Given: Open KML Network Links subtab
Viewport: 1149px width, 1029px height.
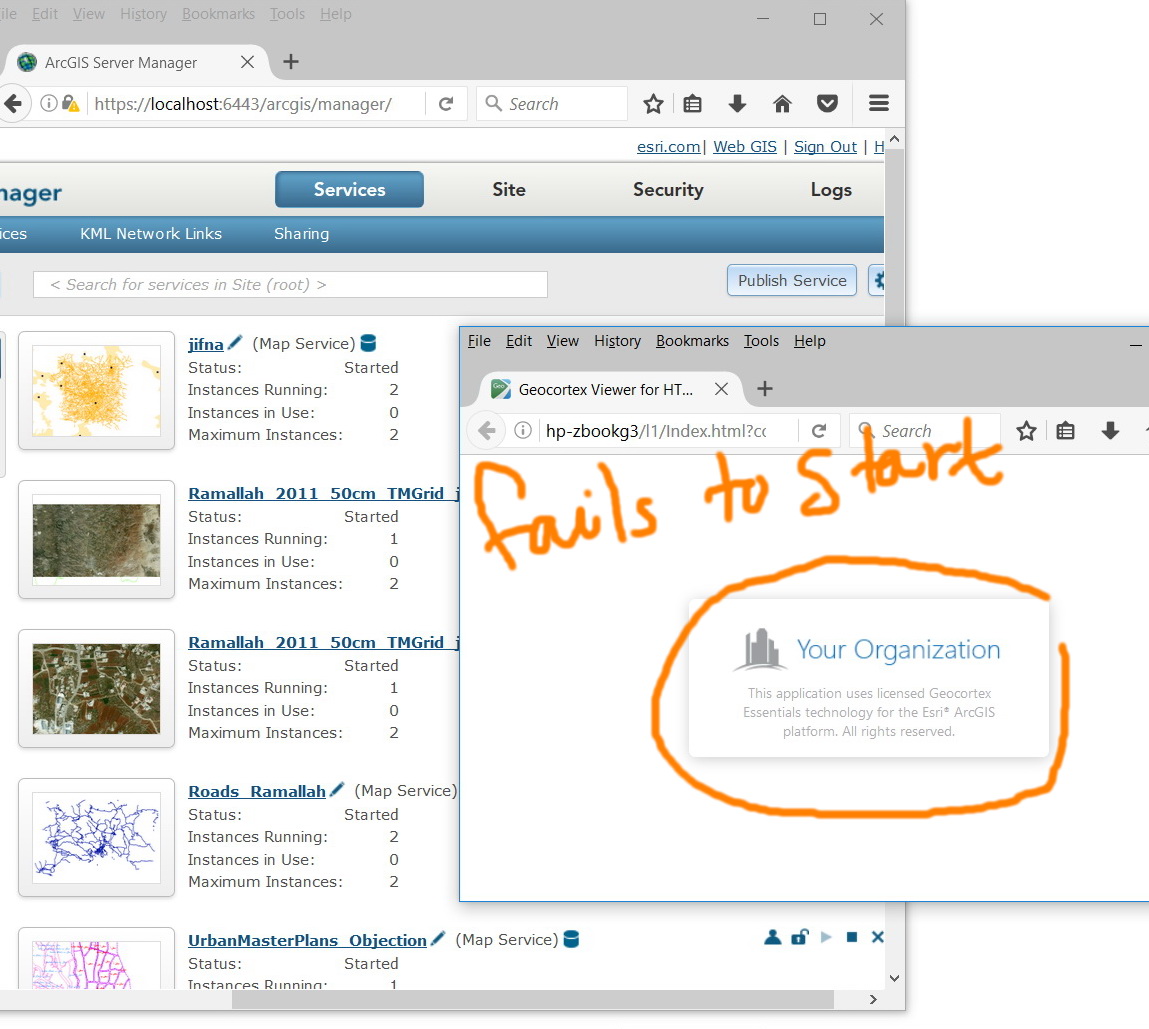Looking at the screenshot, I should click(x=151, y=234).
